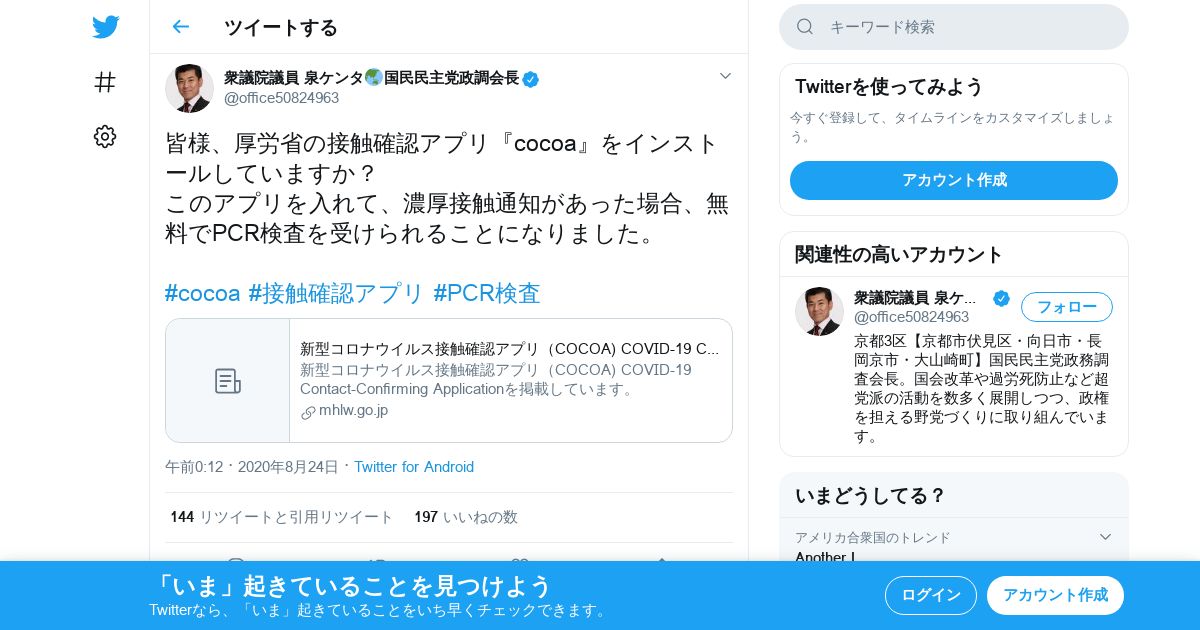This screenshot has width=1200, height=630.
Task: Open the related account's profile photo
Action: point(819,311)
